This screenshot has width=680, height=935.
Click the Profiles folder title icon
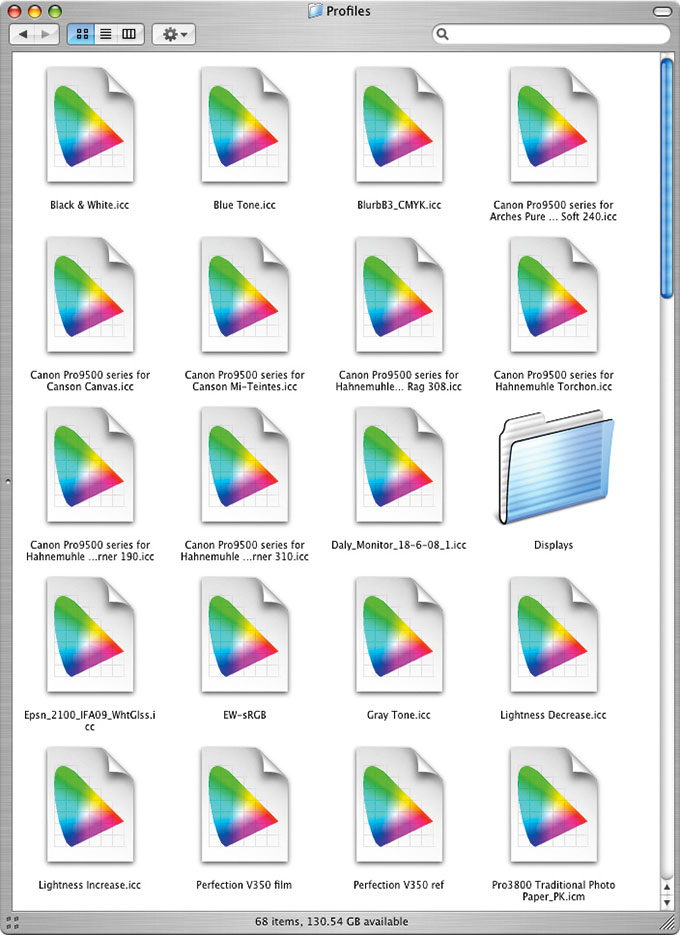coord(316,11)
